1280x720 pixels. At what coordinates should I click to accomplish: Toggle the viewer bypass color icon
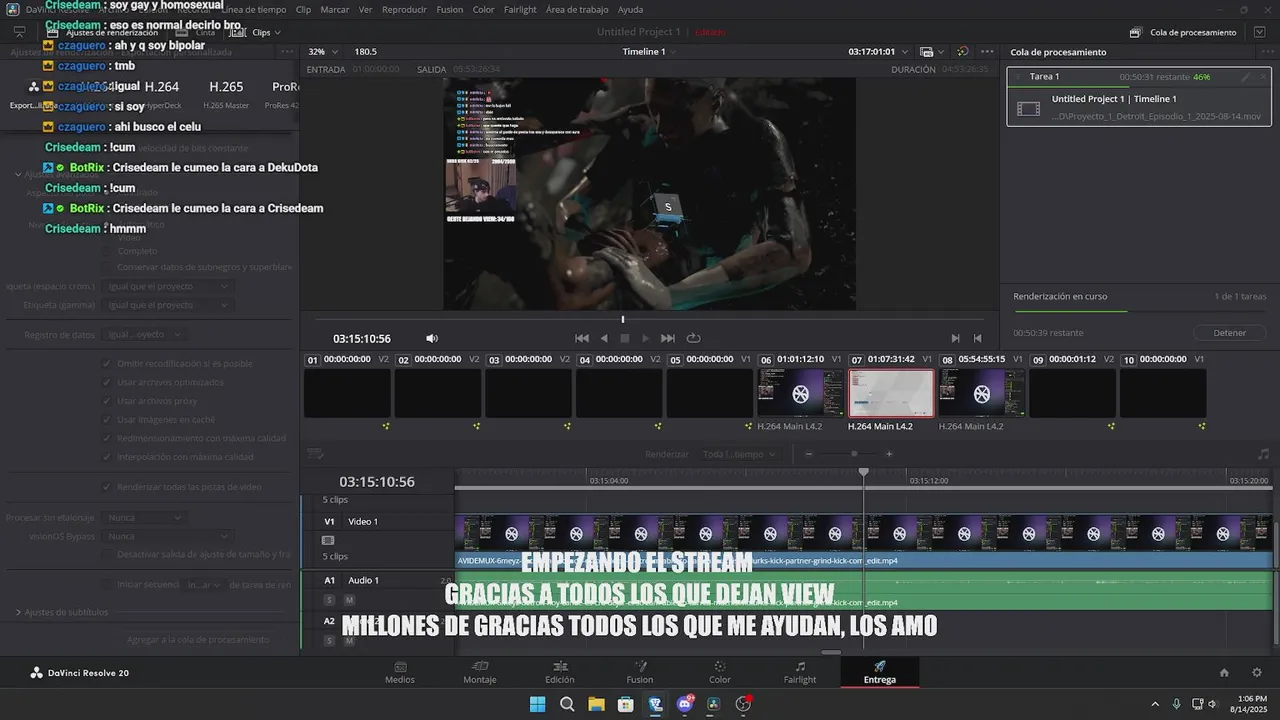coord(962,51)
